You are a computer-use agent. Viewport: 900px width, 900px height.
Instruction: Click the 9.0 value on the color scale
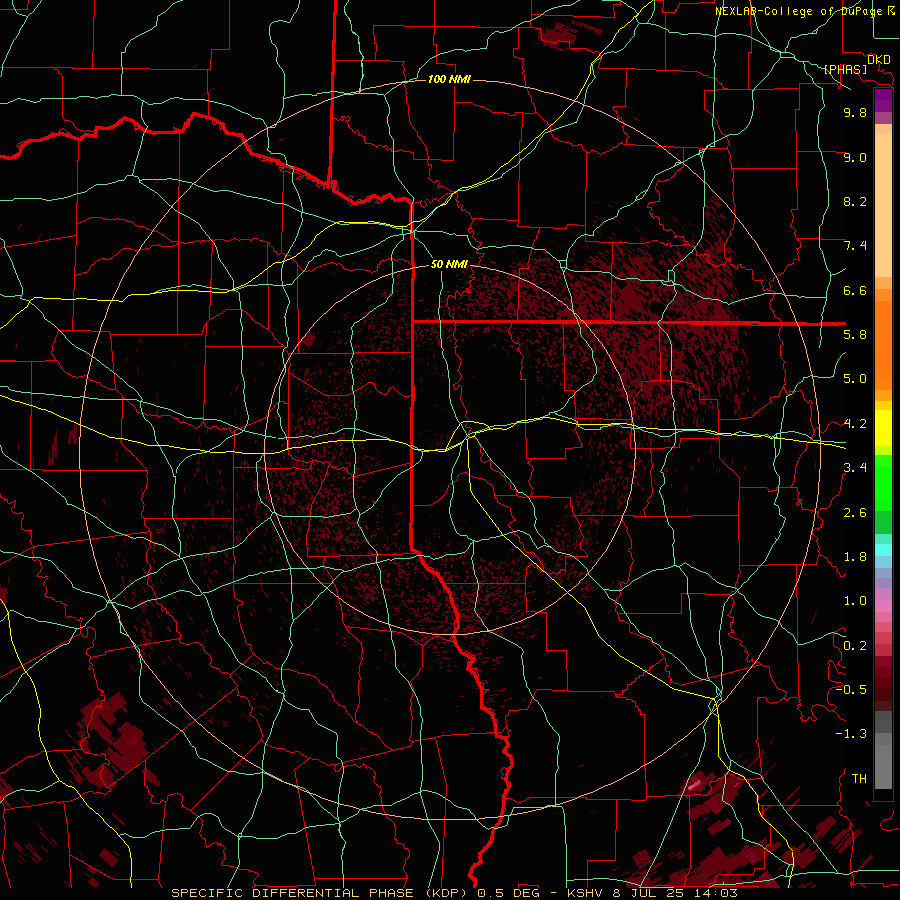855,157
